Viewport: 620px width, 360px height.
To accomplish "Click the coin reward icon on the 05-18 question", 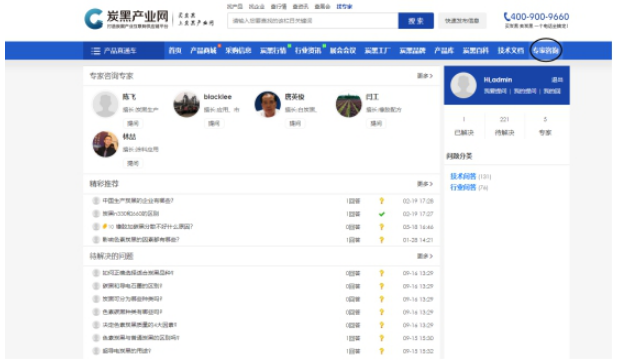I will tap(105, 226).
